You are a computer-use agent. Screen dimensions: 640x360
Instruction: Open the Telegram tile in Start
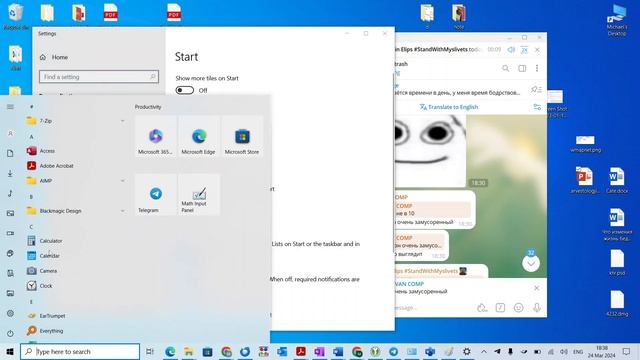click(156, 195)
